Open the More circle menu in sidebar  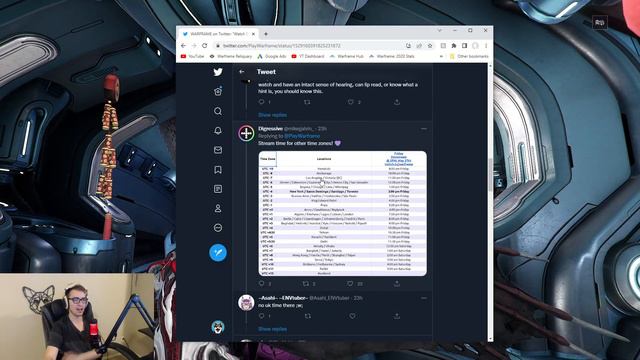(218, 228)
